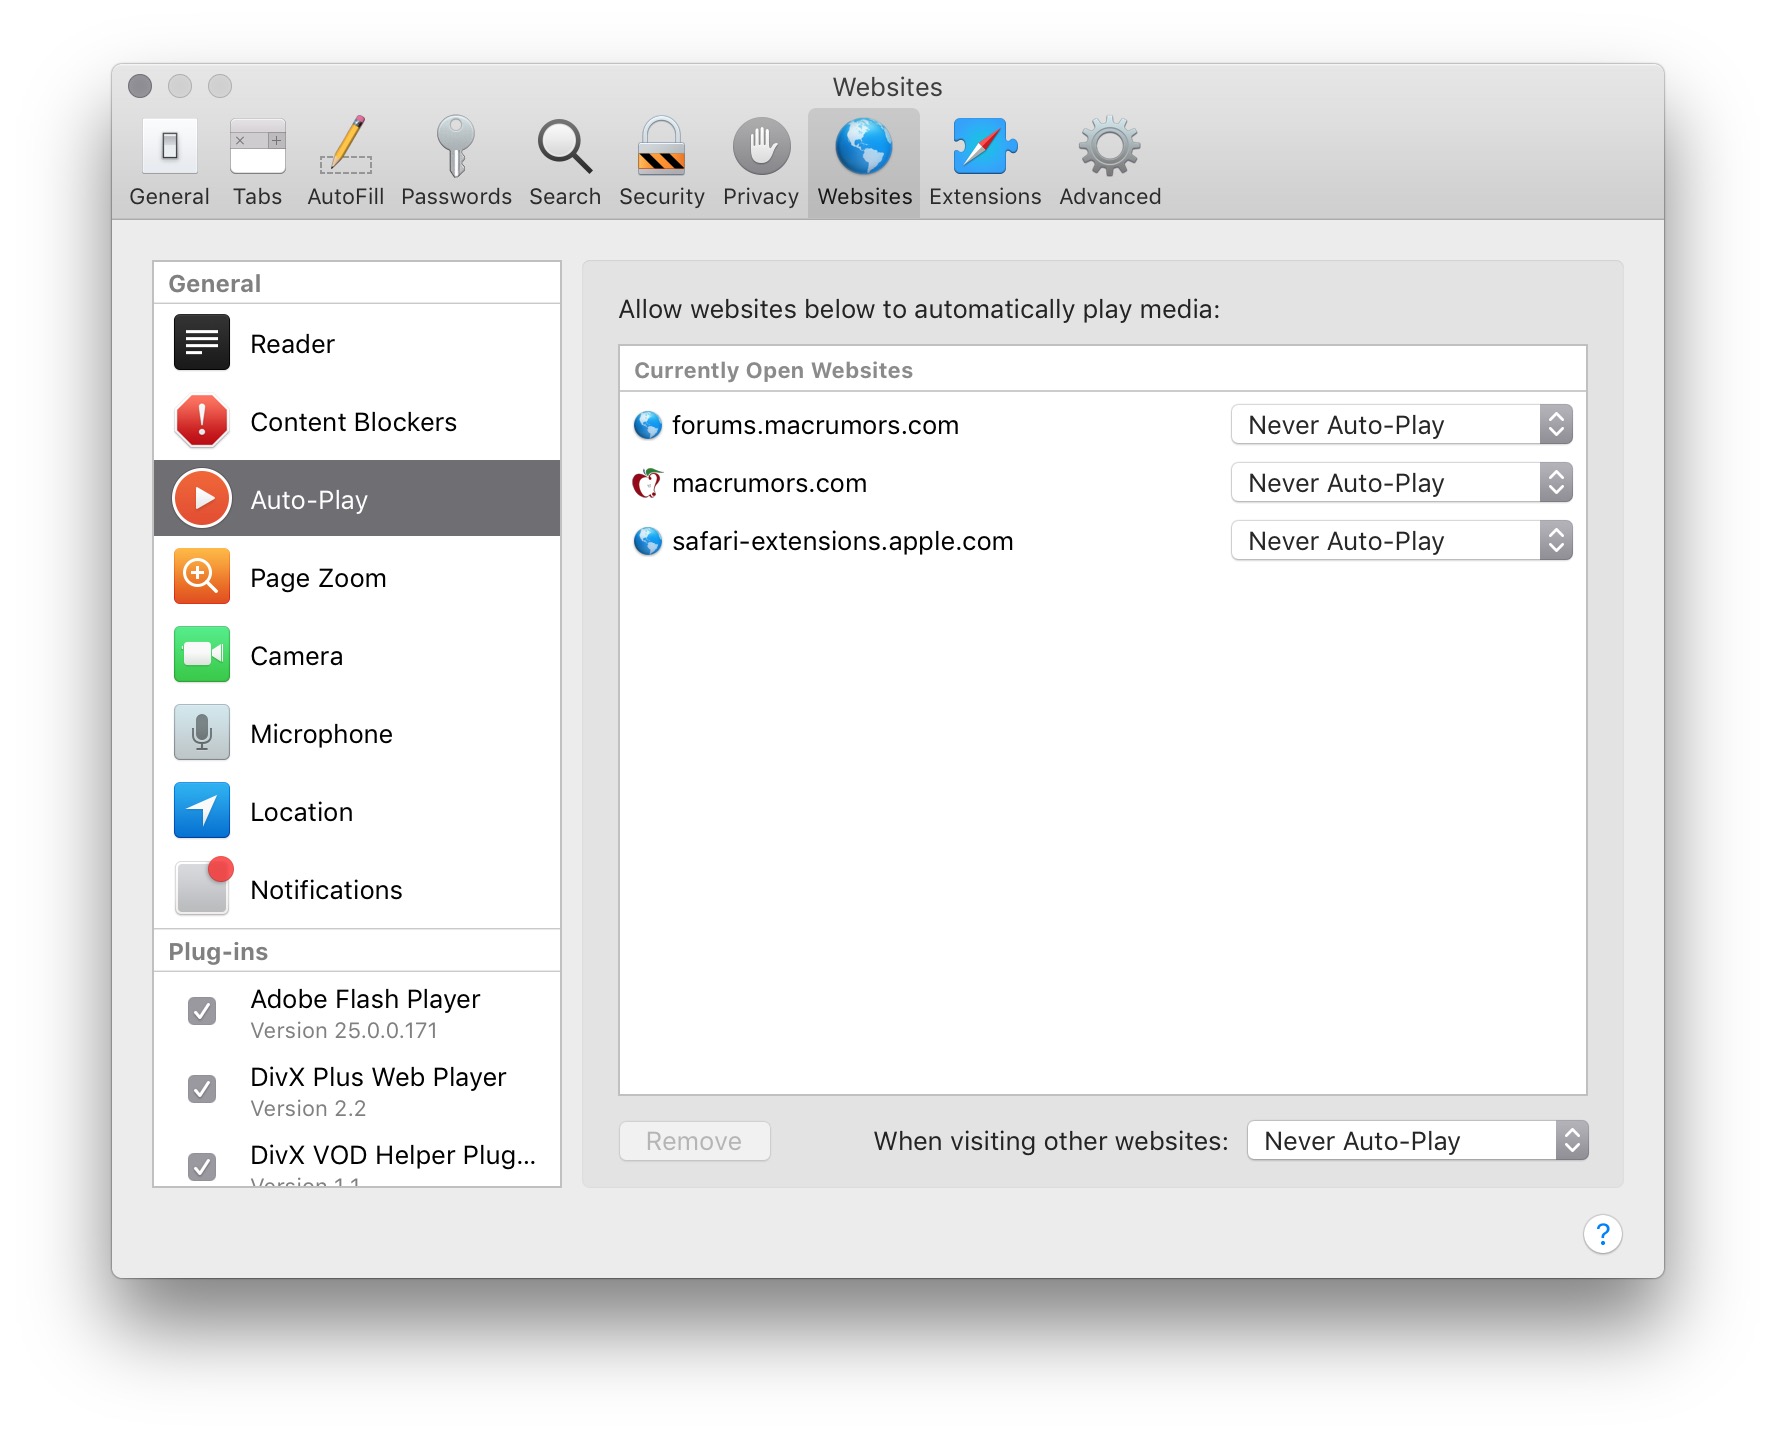Select the Notifications row label
This screenshot has height=1438, width=1776.
[326, 890]
